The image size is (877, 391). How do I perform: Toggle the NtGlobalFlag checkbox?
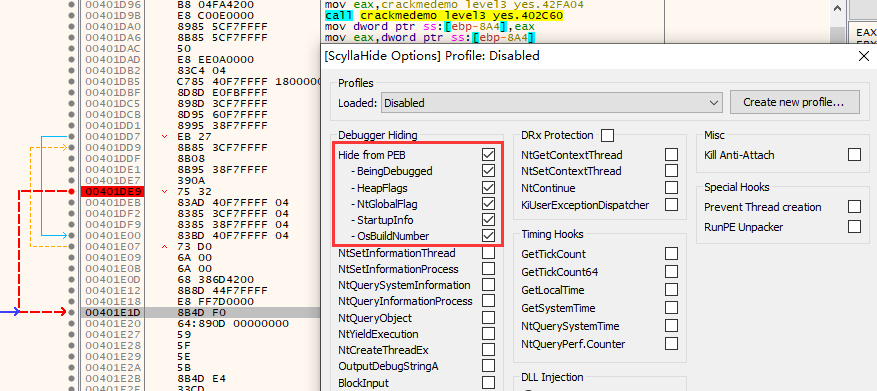coord(488,203)
